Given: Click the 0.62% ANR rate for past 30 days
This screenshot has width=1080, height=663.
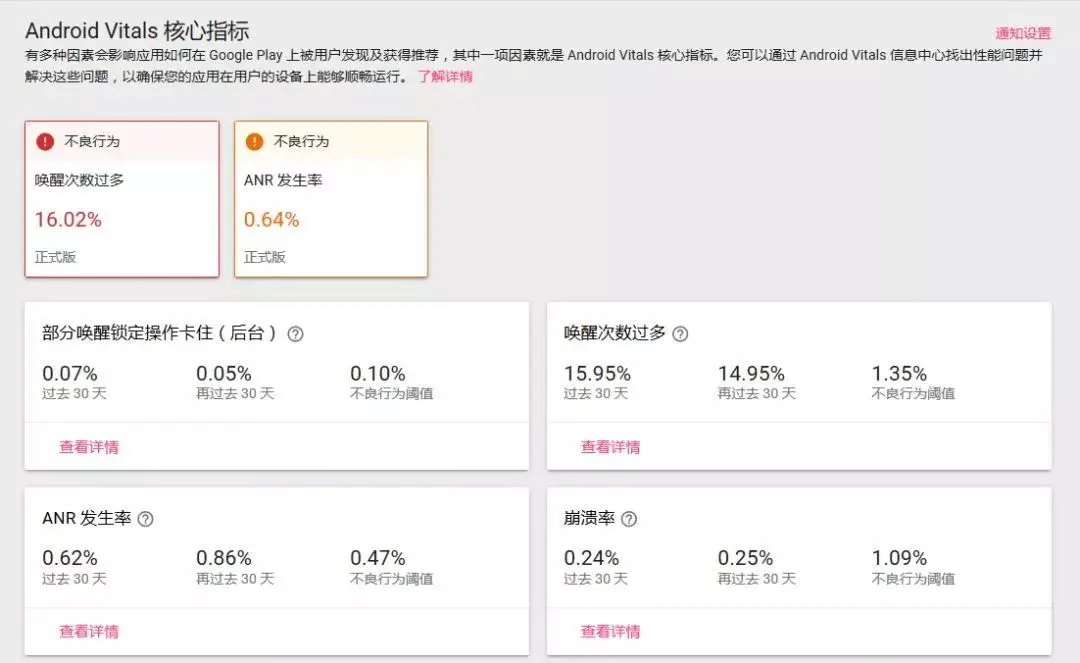Looking at the screenshot, I should point(70,558).
